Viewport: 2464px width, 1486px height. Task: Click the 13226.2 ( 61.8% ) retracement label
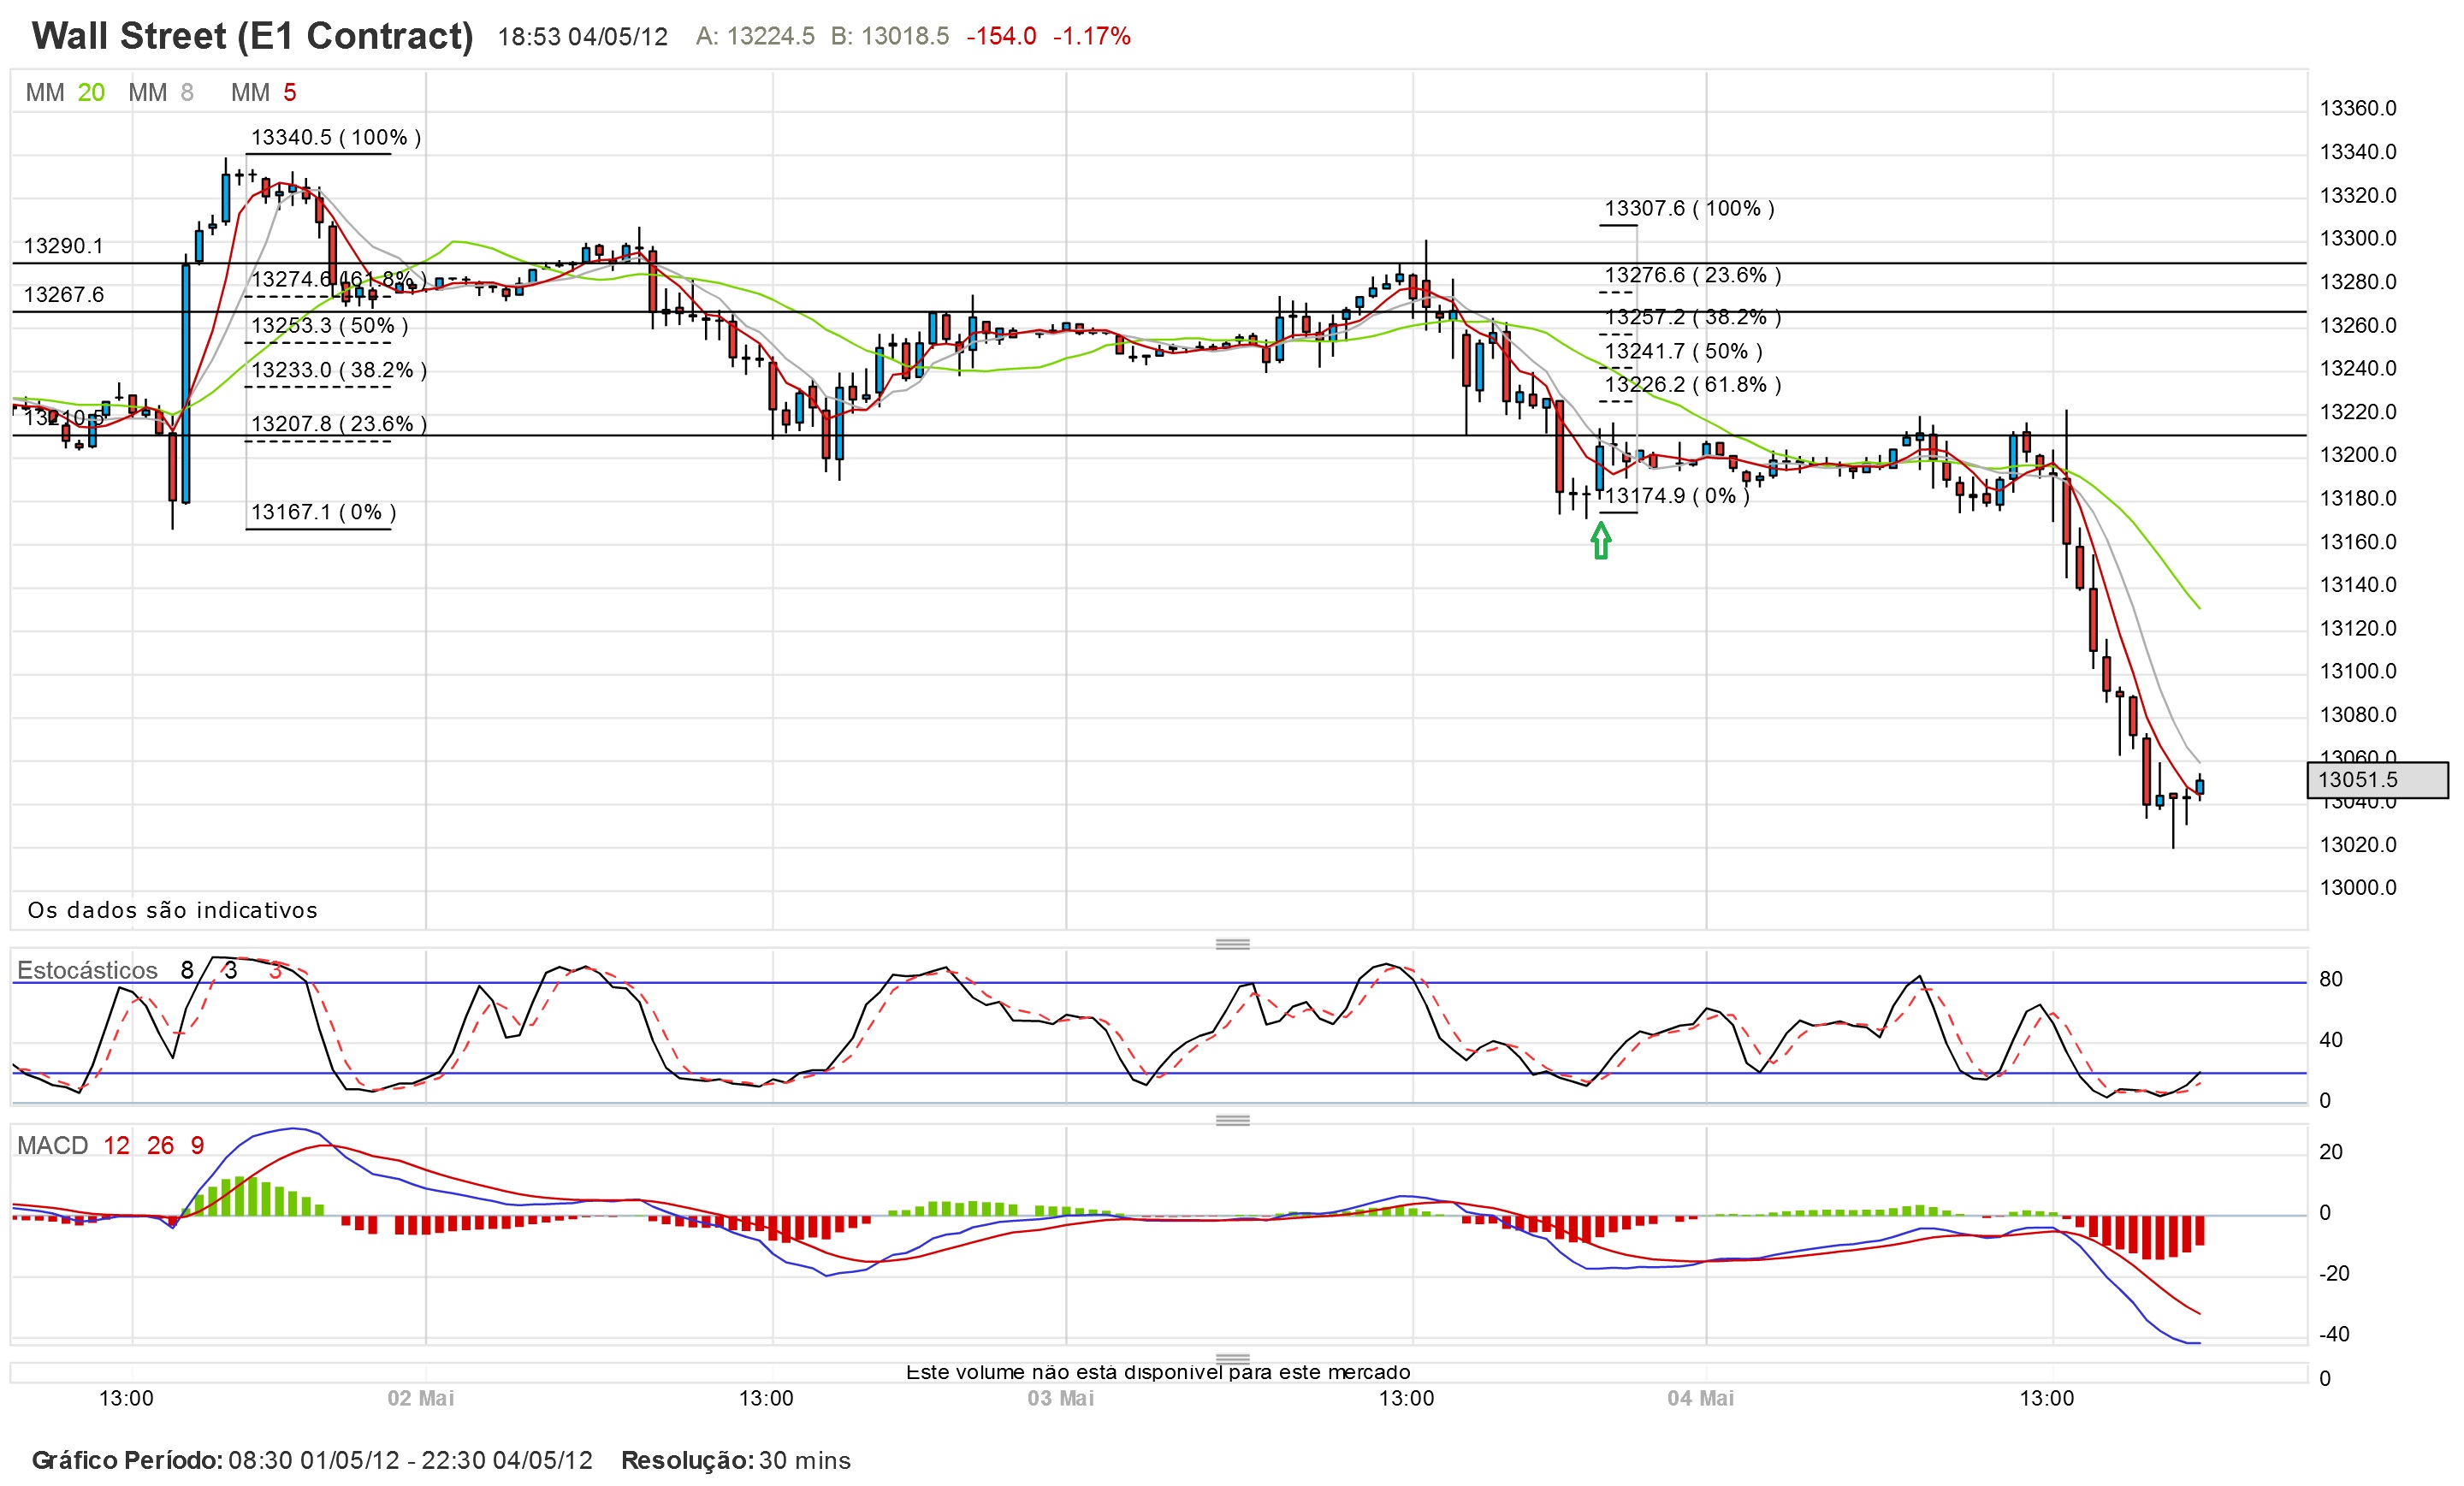1693,384
